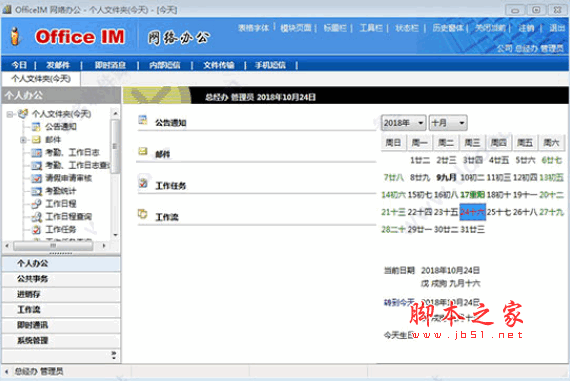Screen dimensions: 570x381
Task: Open the 进销存 sidebar section
Action: (61, 294)
